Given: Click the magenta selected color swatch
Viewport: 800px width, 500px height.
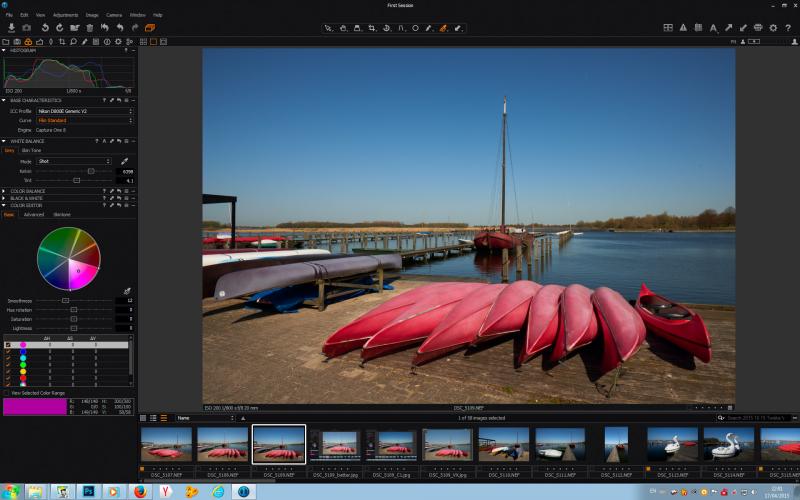Looking at the screenshot, I should [x=35, y=407].
